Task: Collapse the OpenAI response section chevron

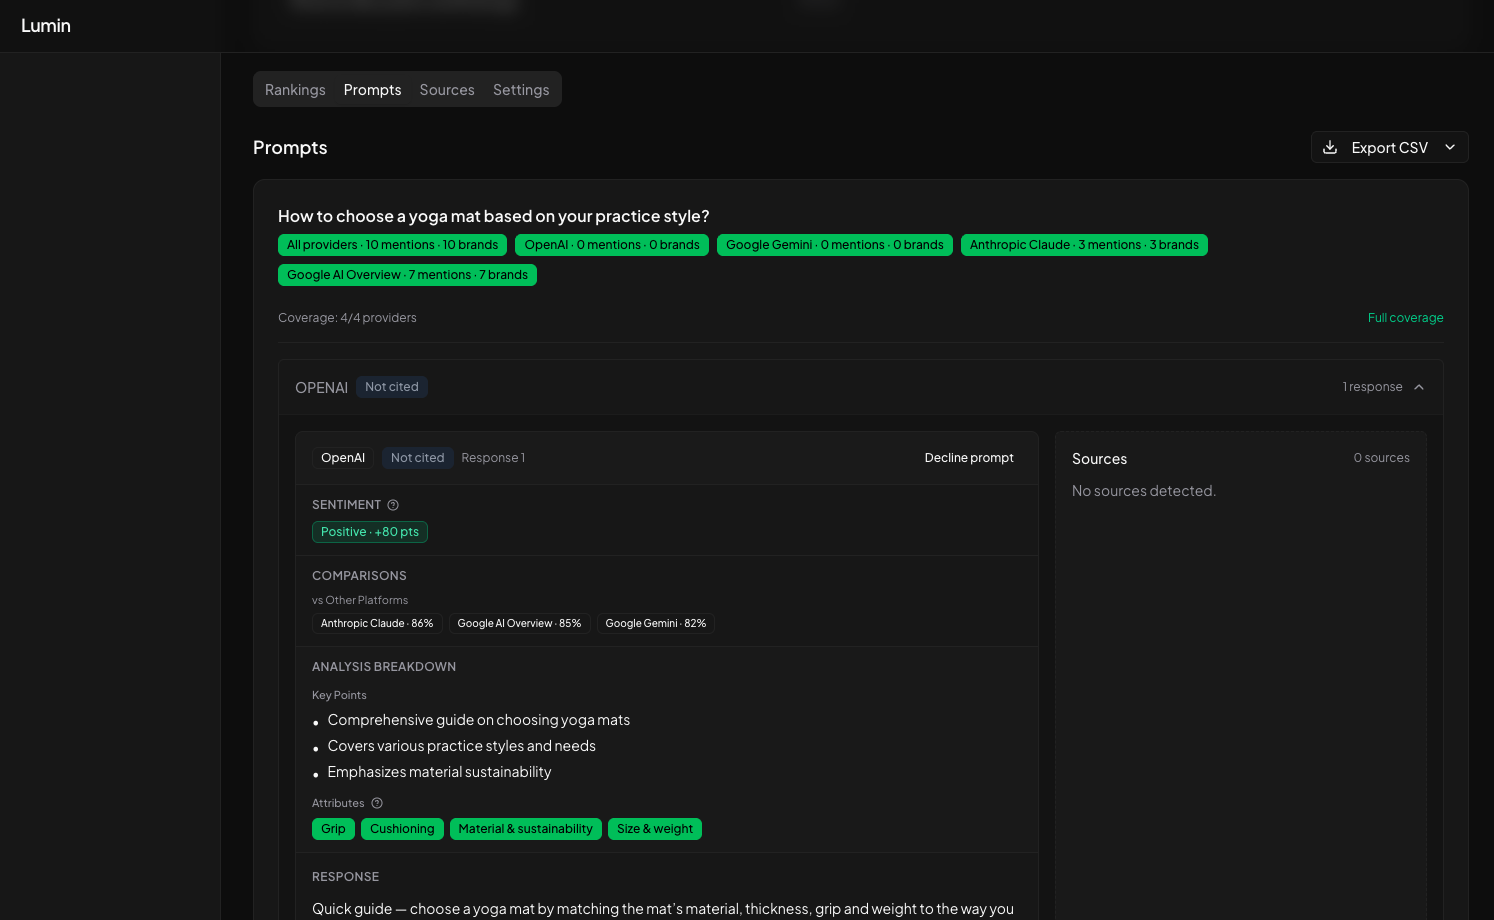Action: click(x=1419, y=387)
